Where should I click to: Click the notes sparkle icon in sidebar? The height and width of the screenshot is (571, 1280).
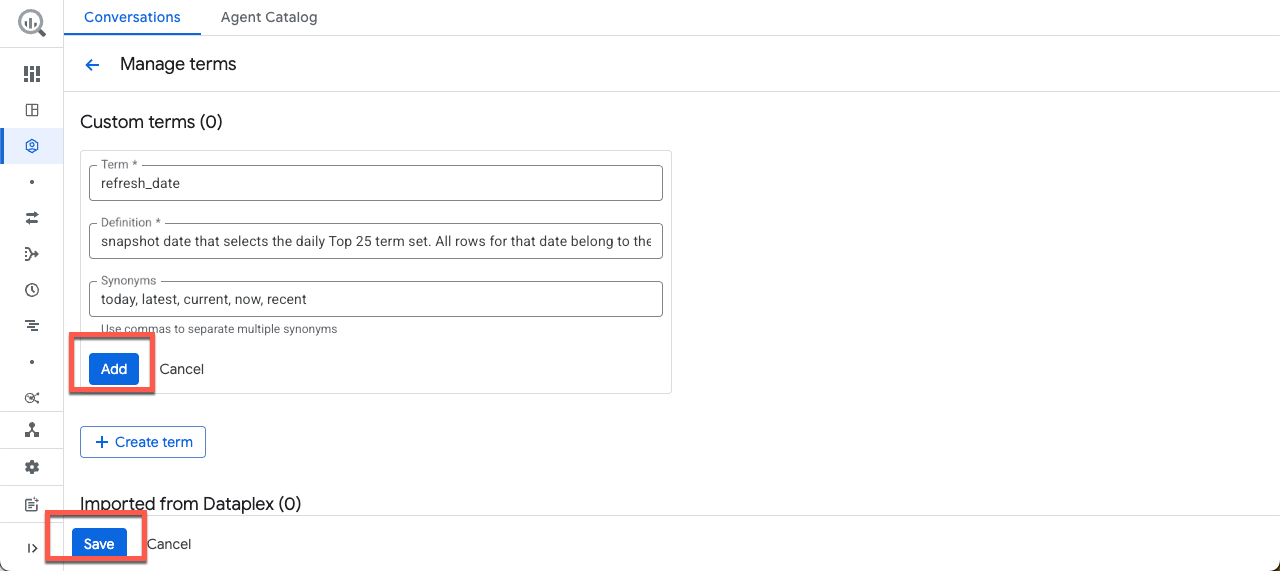tap(32, 504)
